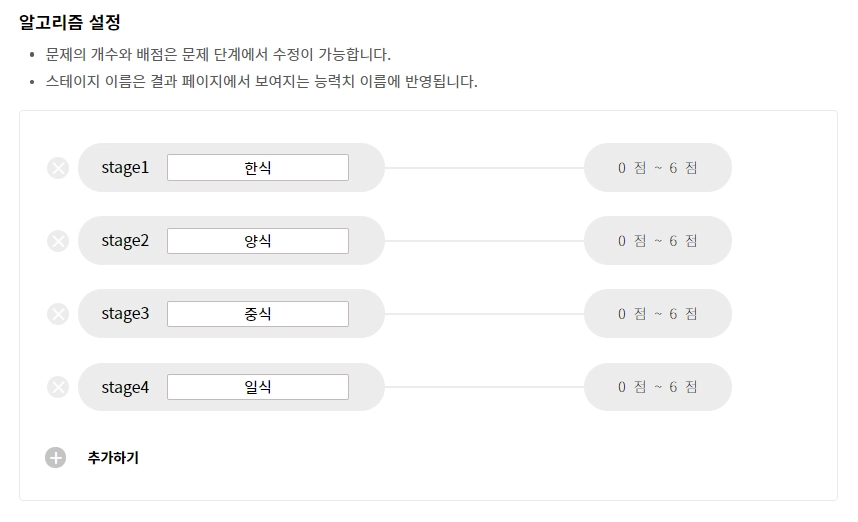
Task: Click the stage1 score range pill
Action: pos(657,168)
